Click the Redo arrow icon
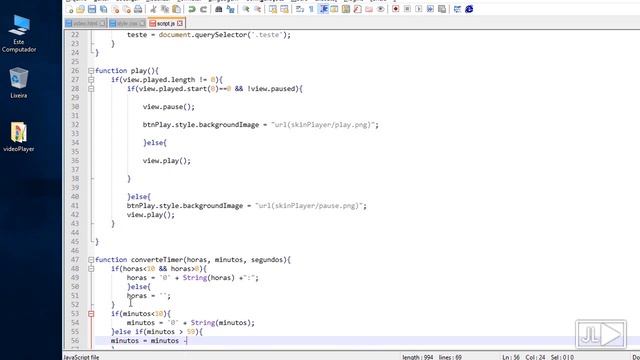Viewport: 640px width, 360px height. [203, 9]
